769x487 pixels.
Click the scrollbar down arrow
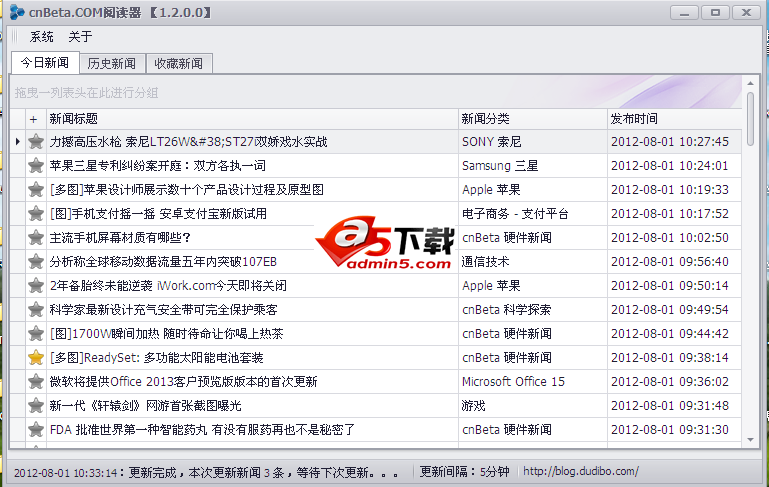(750, 440)
